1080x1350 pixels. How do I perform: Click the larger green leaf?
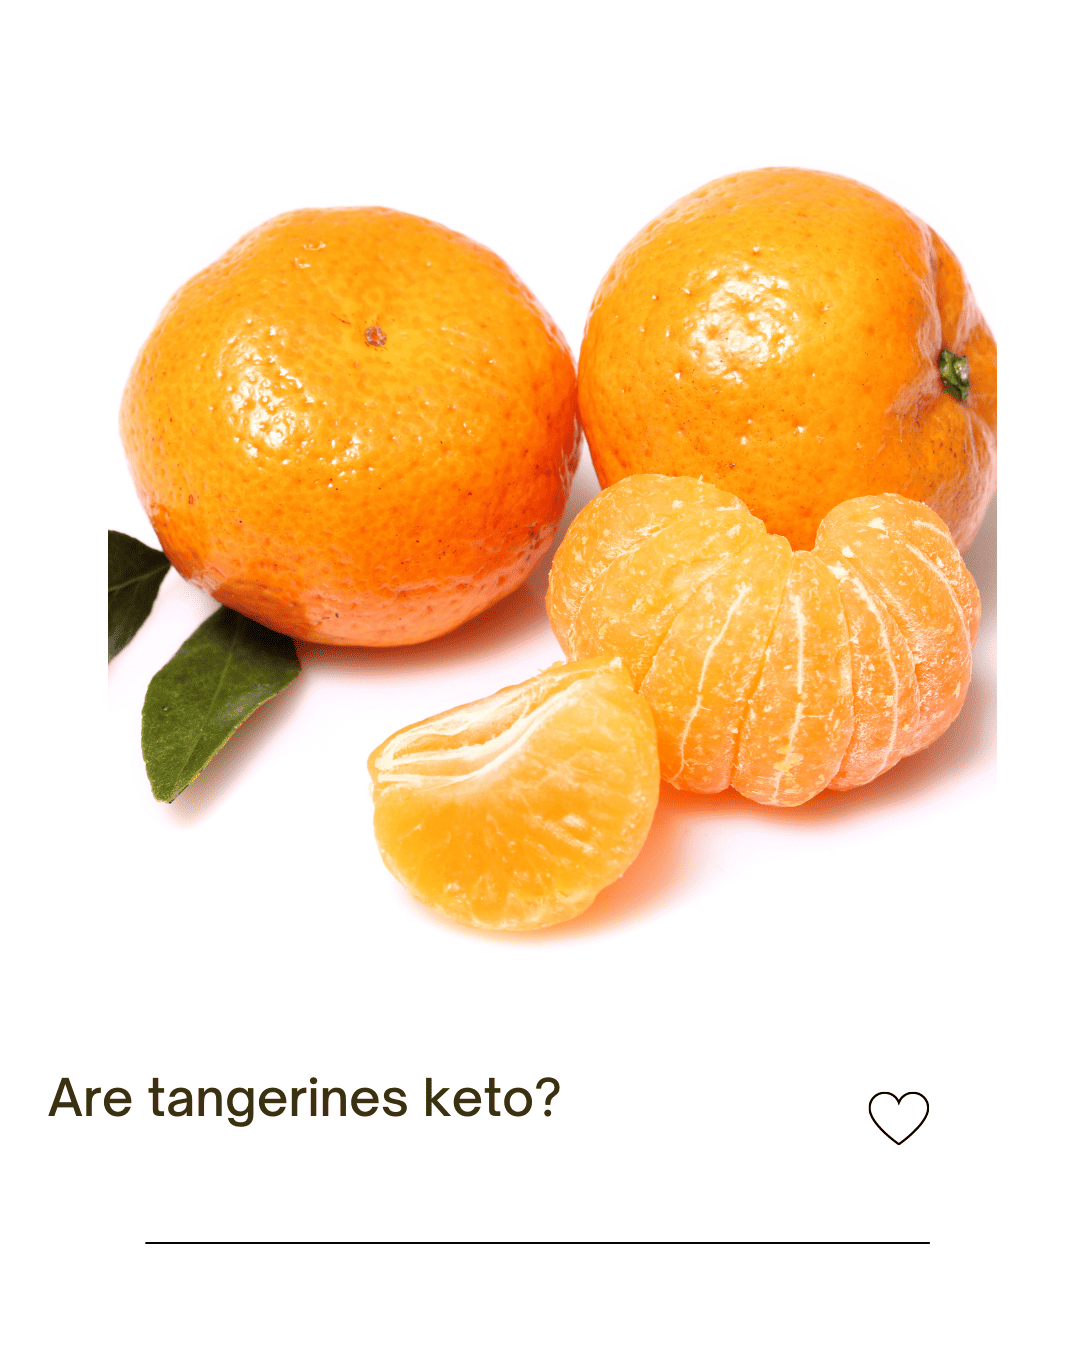tap(218, 702)
